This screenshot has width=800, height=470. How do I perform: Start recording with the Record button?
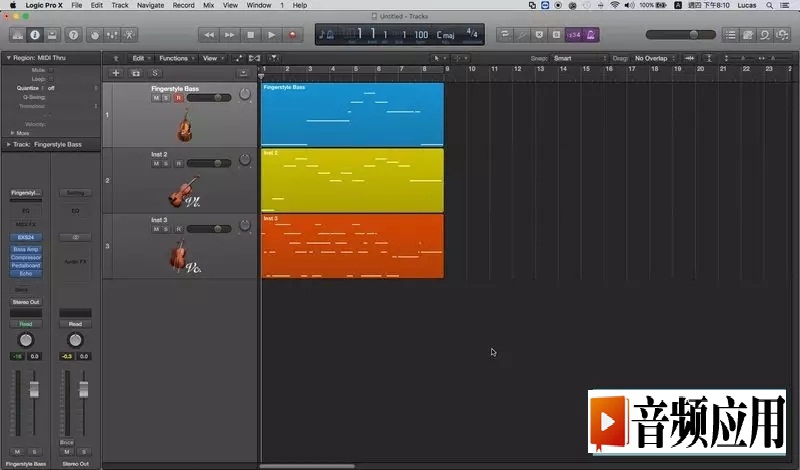292,35
